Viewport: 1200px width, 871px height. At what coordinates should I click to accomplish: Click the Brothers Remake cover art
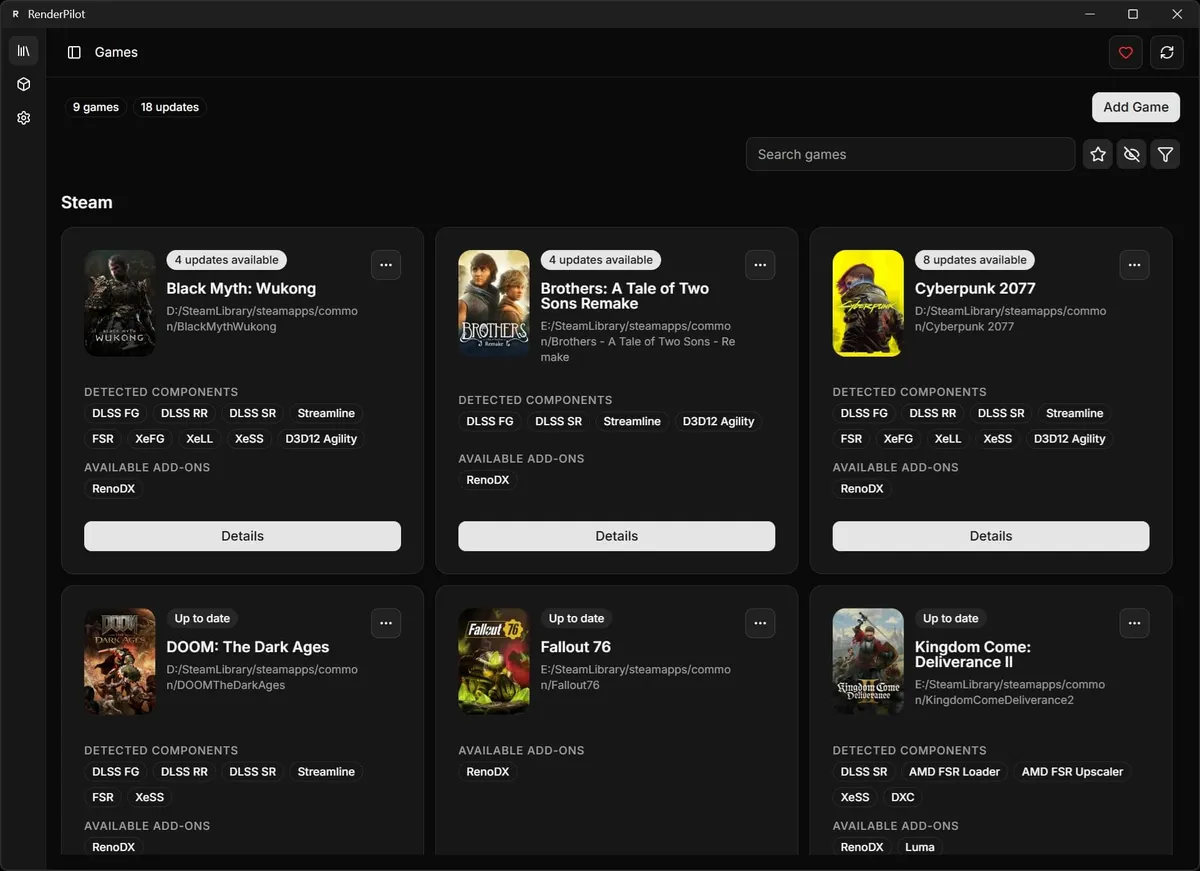[494, 303]
